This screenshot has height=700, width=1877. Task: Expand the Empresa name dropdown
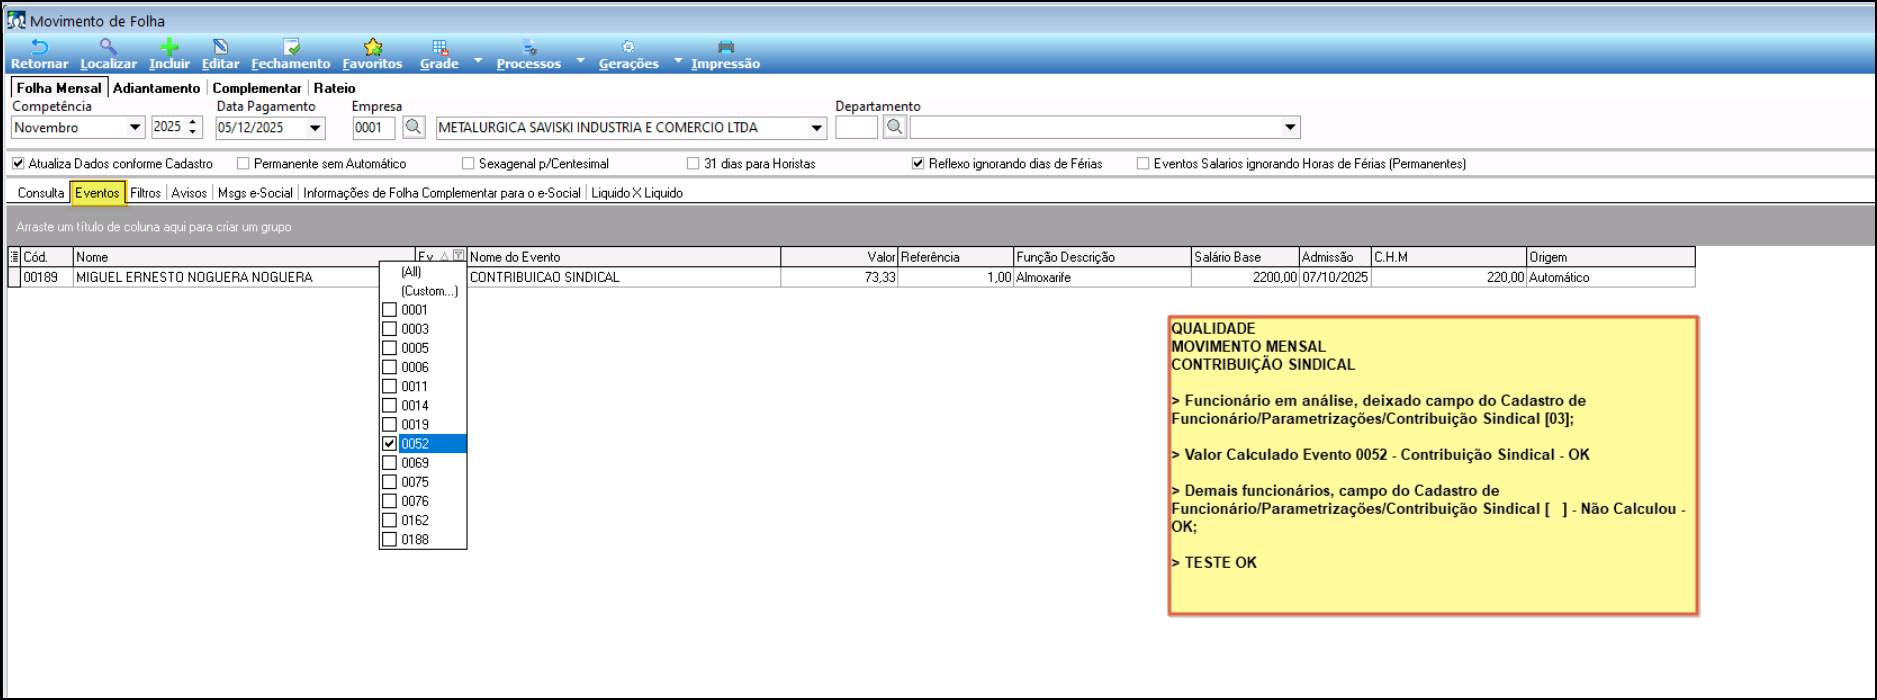click(x=817, y=127)
